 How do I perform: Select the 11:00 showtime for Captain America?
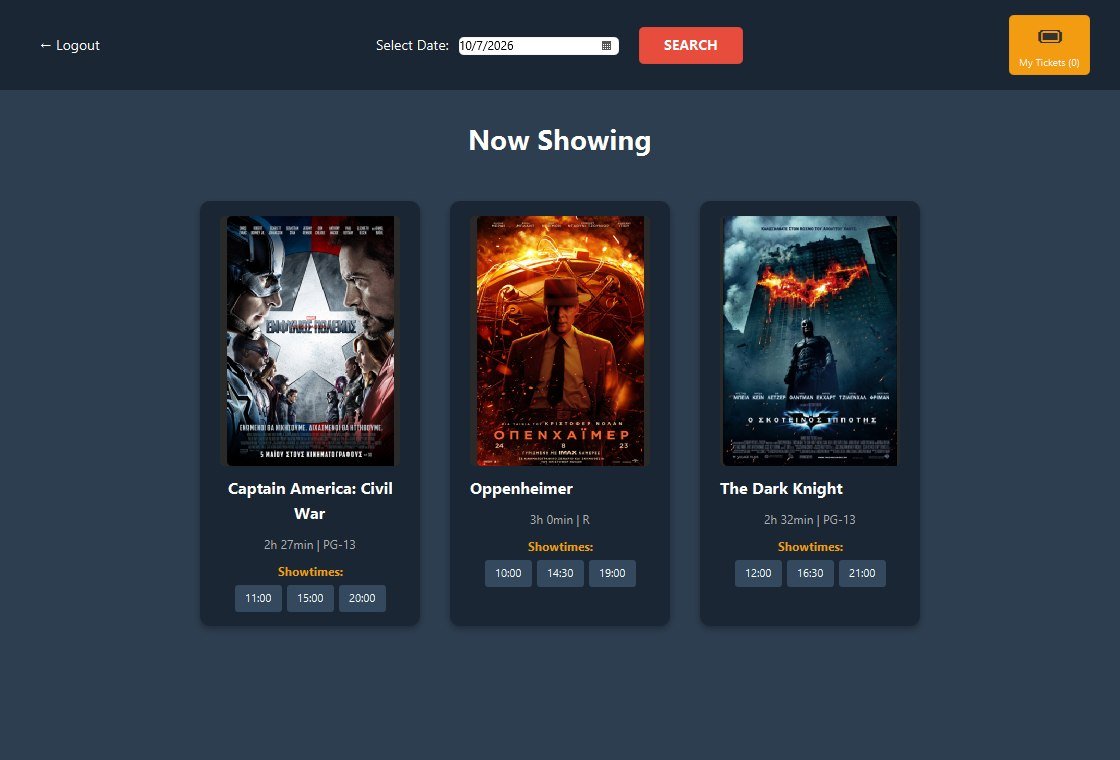258,598
